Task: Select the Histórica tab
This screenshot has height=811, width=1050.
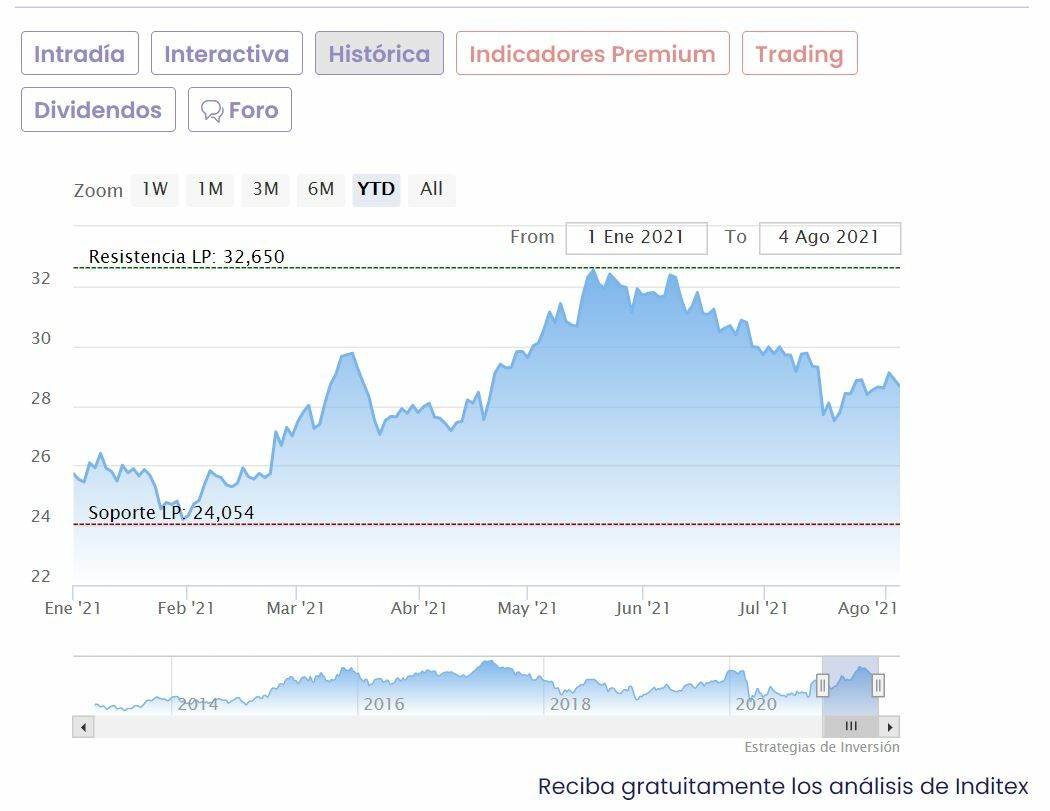Action: (x=379, y=54)
